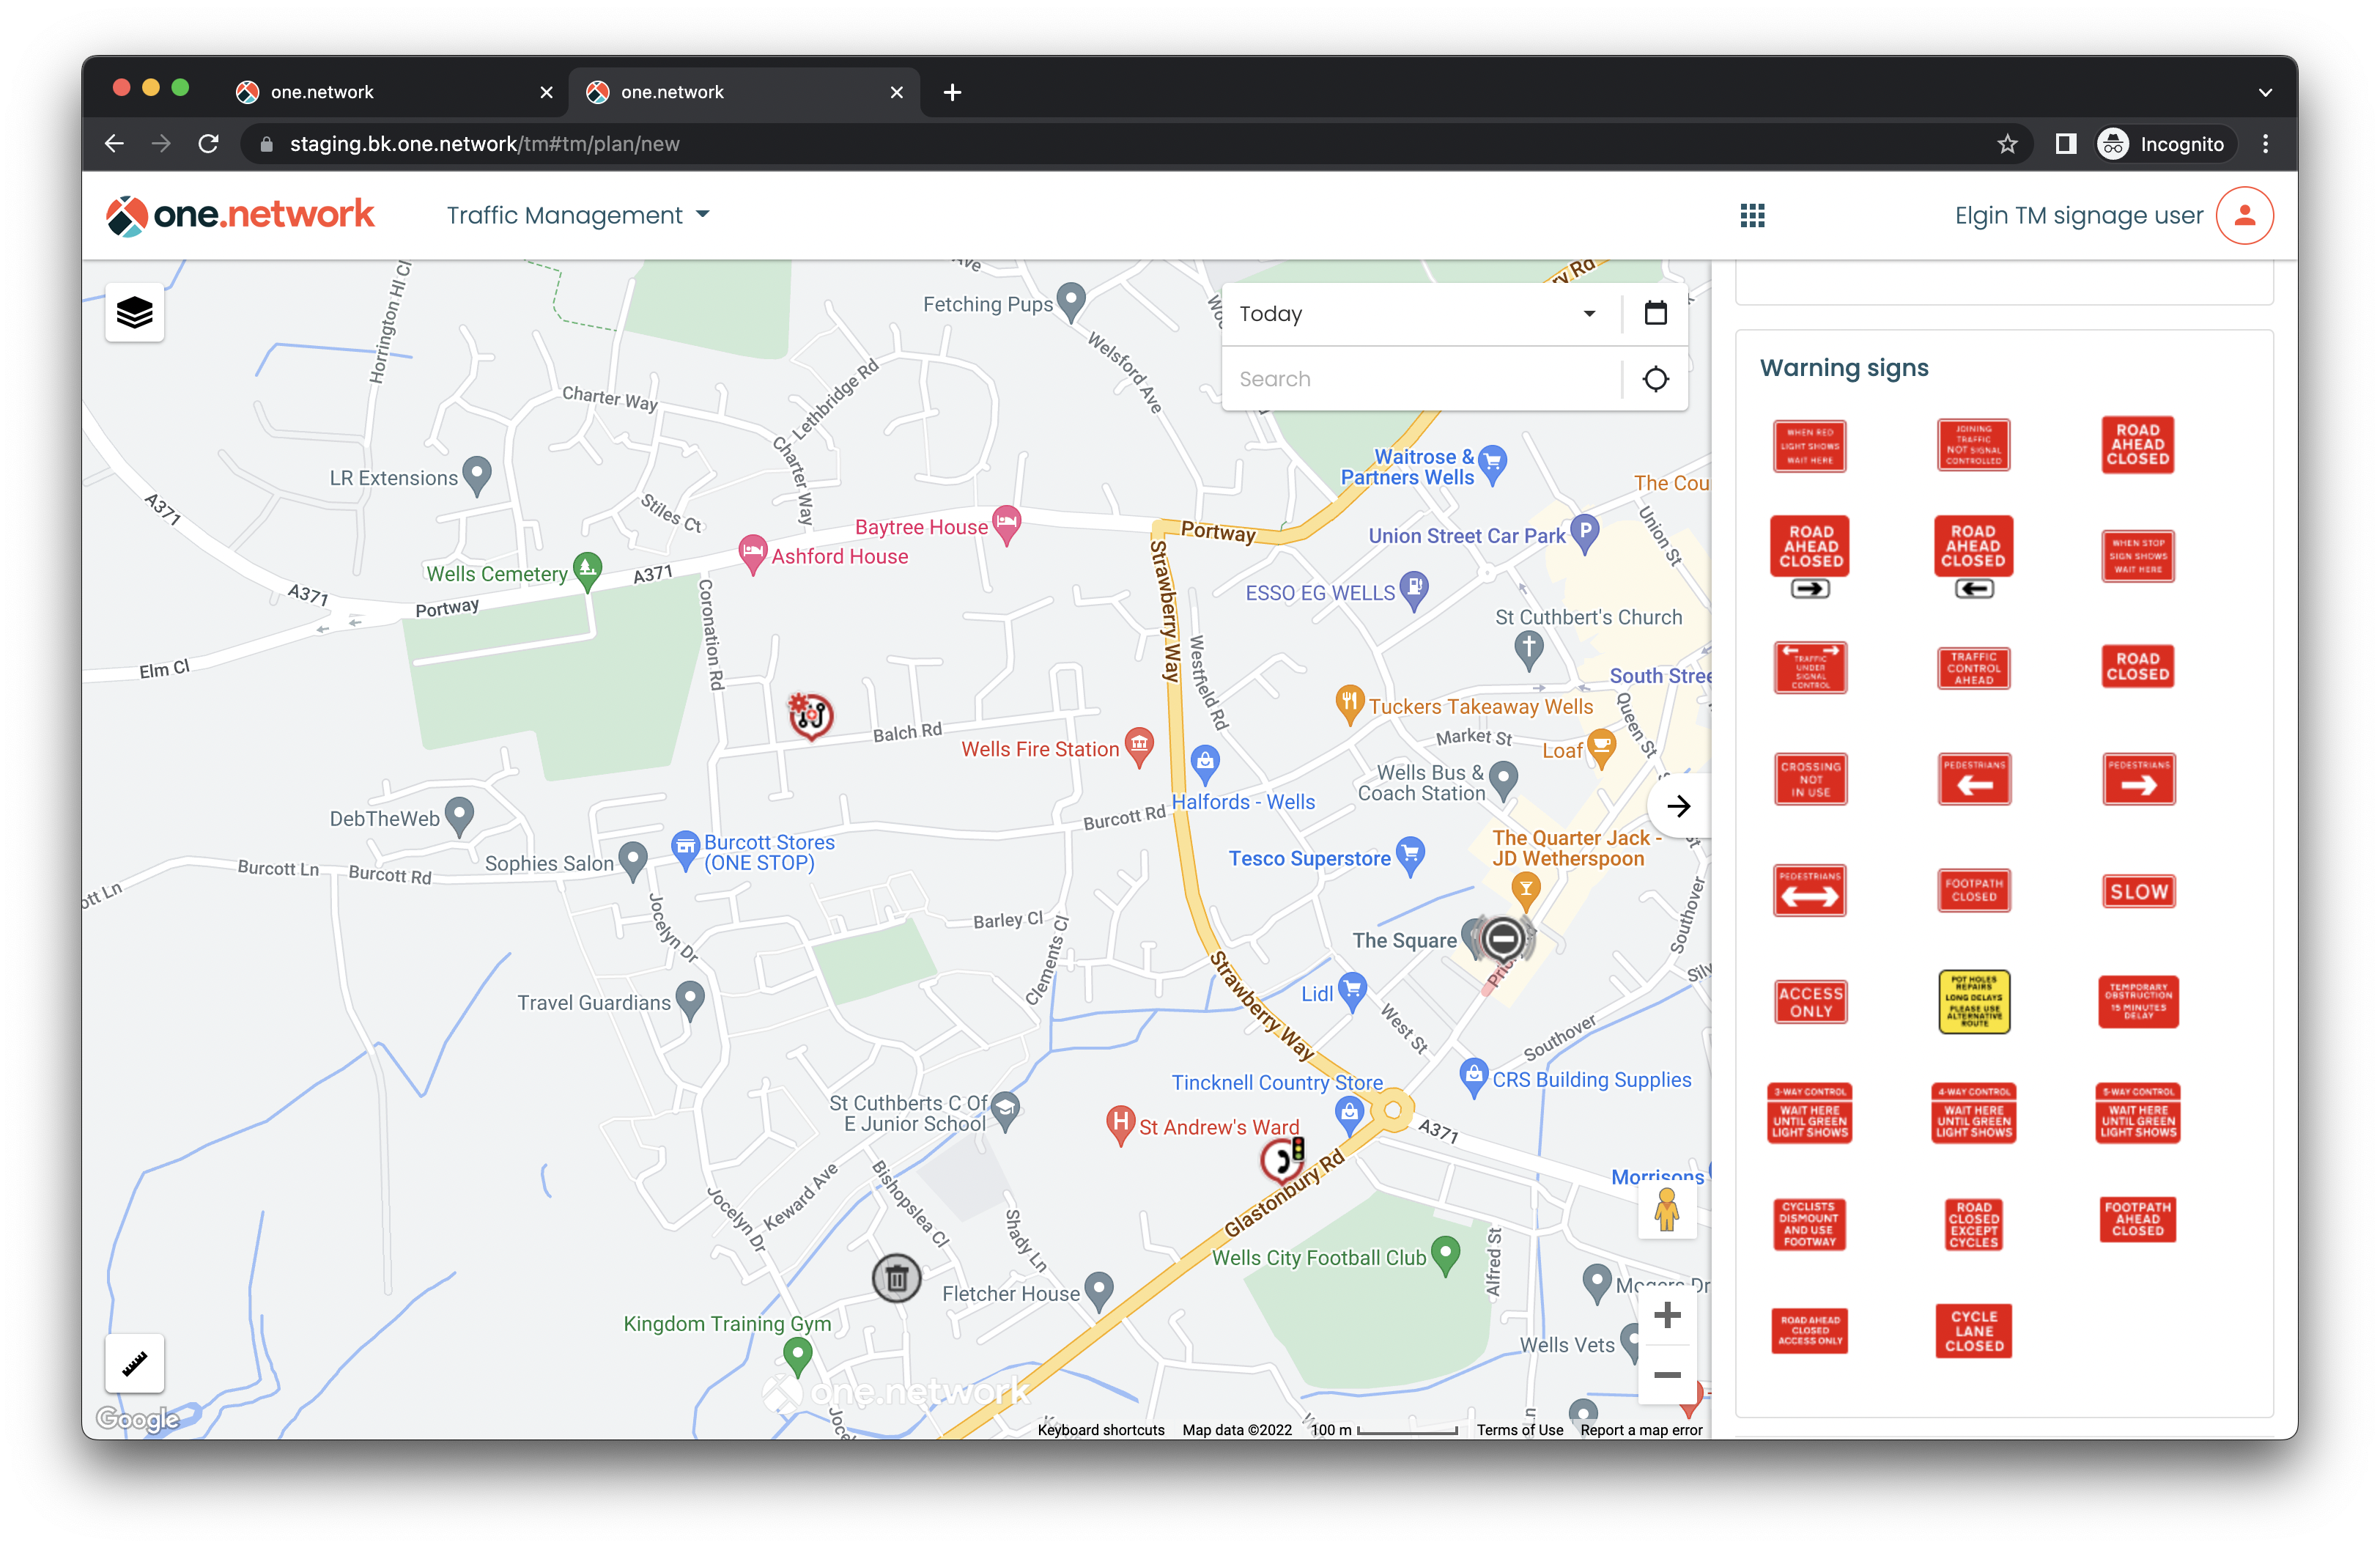
Task: Pick 'Pedestrians' left arrow sign
Action: pyautogui.click(x=1973, y=779)
